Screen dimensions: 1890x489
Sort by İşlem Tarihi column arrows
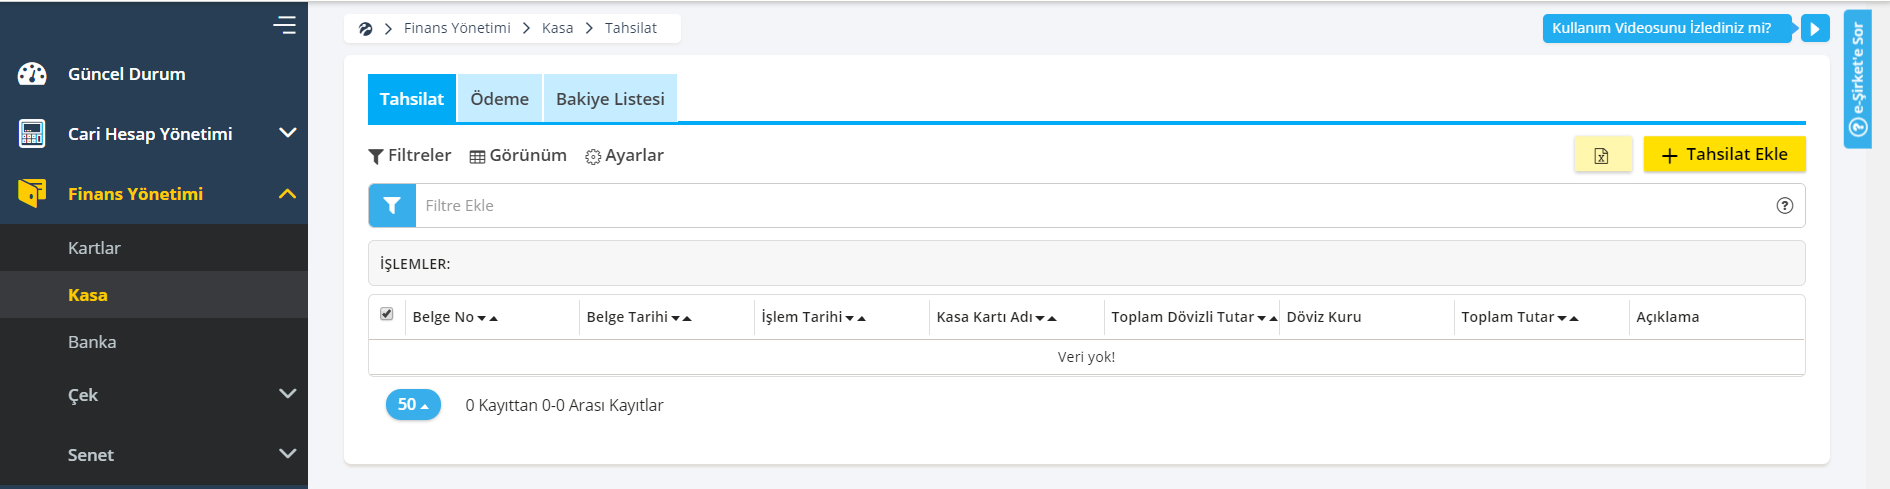(x=855, y=318)
